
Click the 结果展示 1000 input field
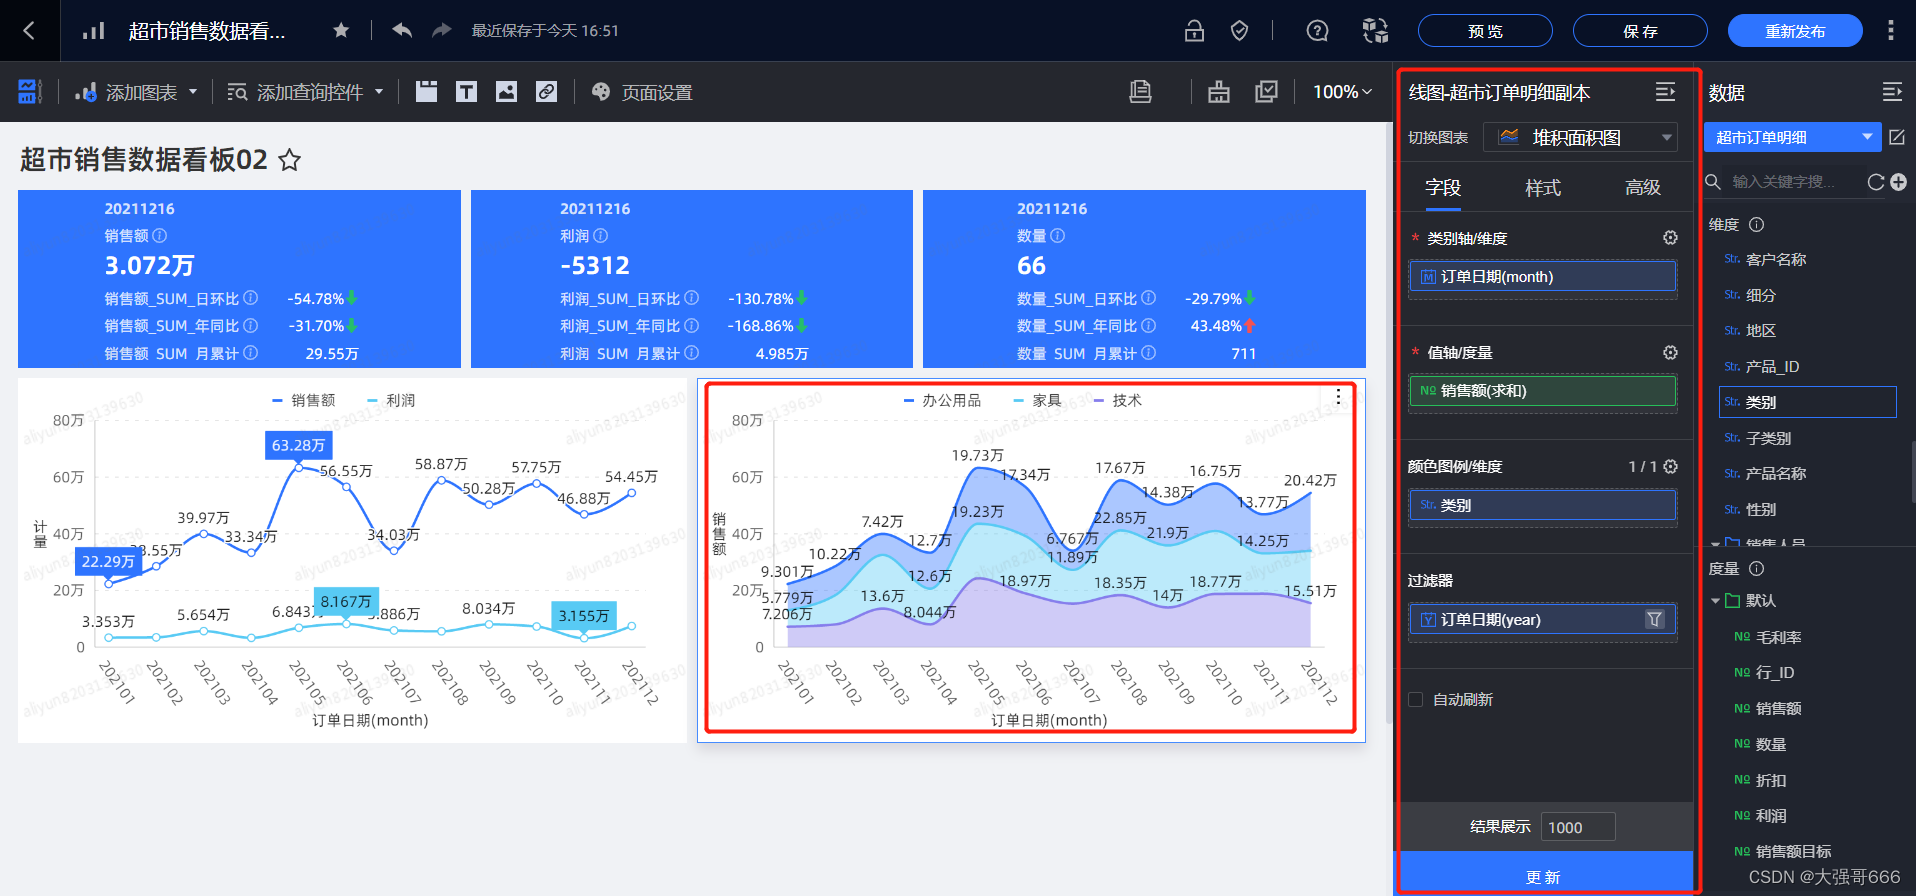pos(1578,827)
